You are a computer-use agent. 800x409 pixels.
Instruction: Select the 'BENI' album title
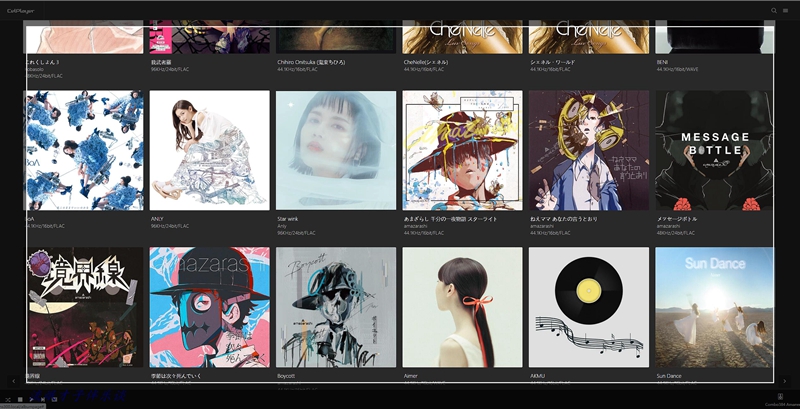point(662,62)
